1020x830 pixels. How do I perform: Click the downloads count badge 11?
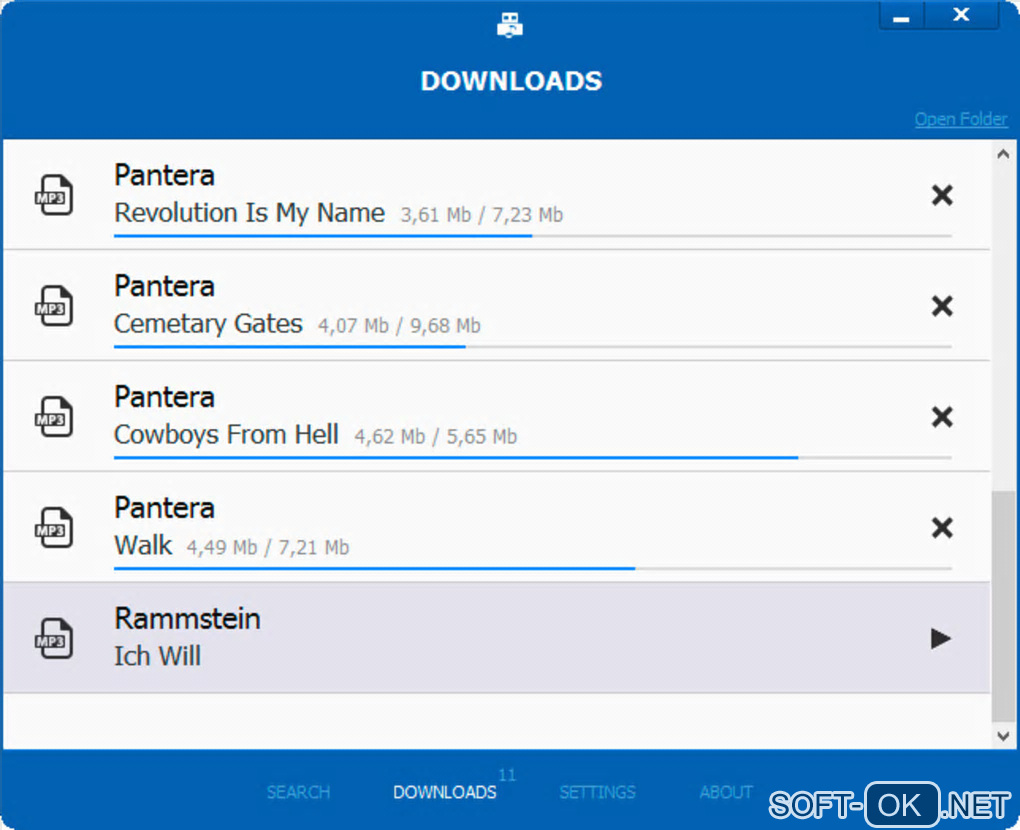507,775
